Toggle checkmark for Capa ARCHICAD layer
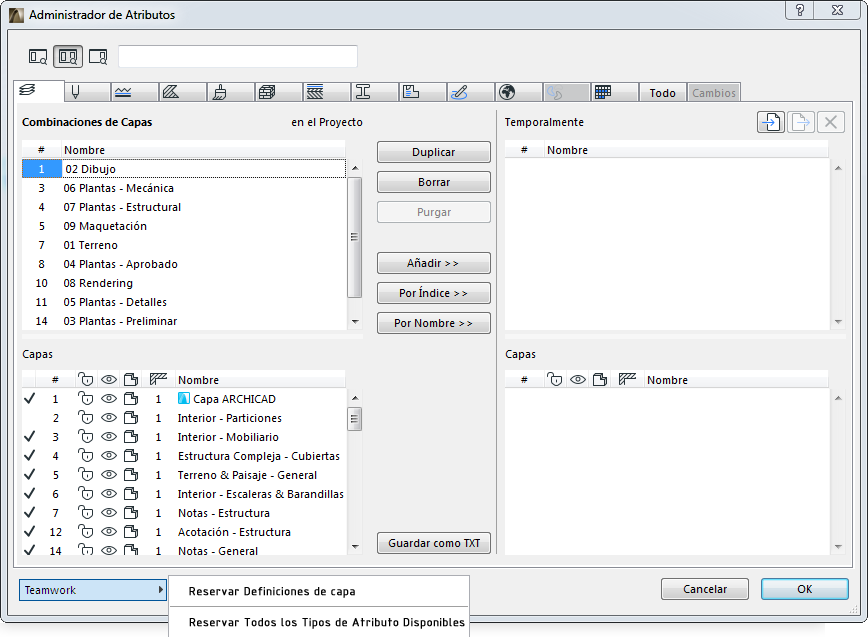The width and height of the screenshot is (868, 637). pos(30,398)
